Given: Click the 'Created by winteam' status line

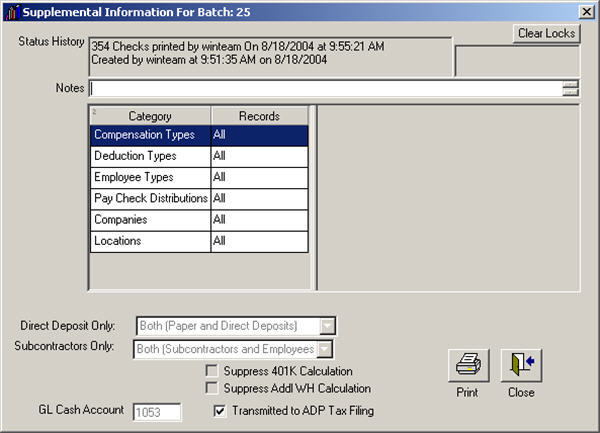Looking at the screenshot, I should click(x=209, y=60).
